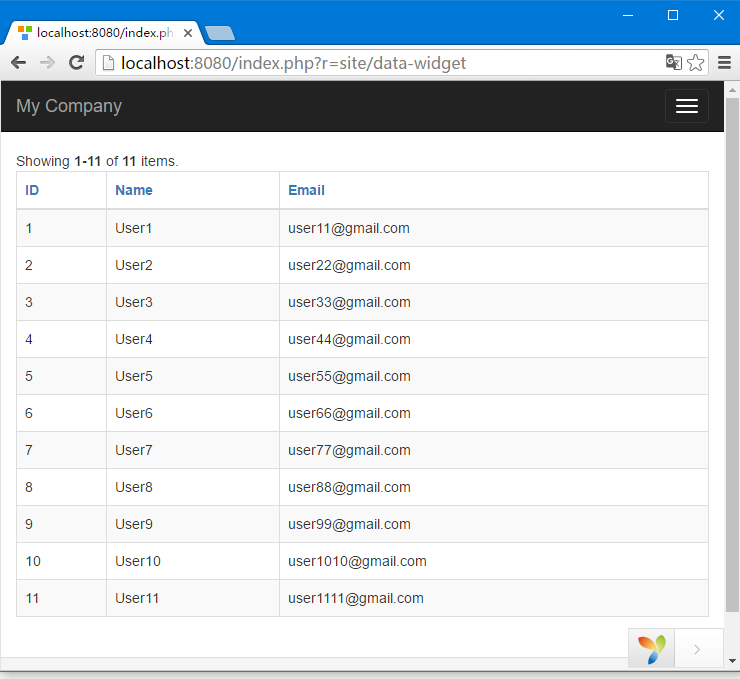Open the My Company brand link

click(x=69, y=106)
